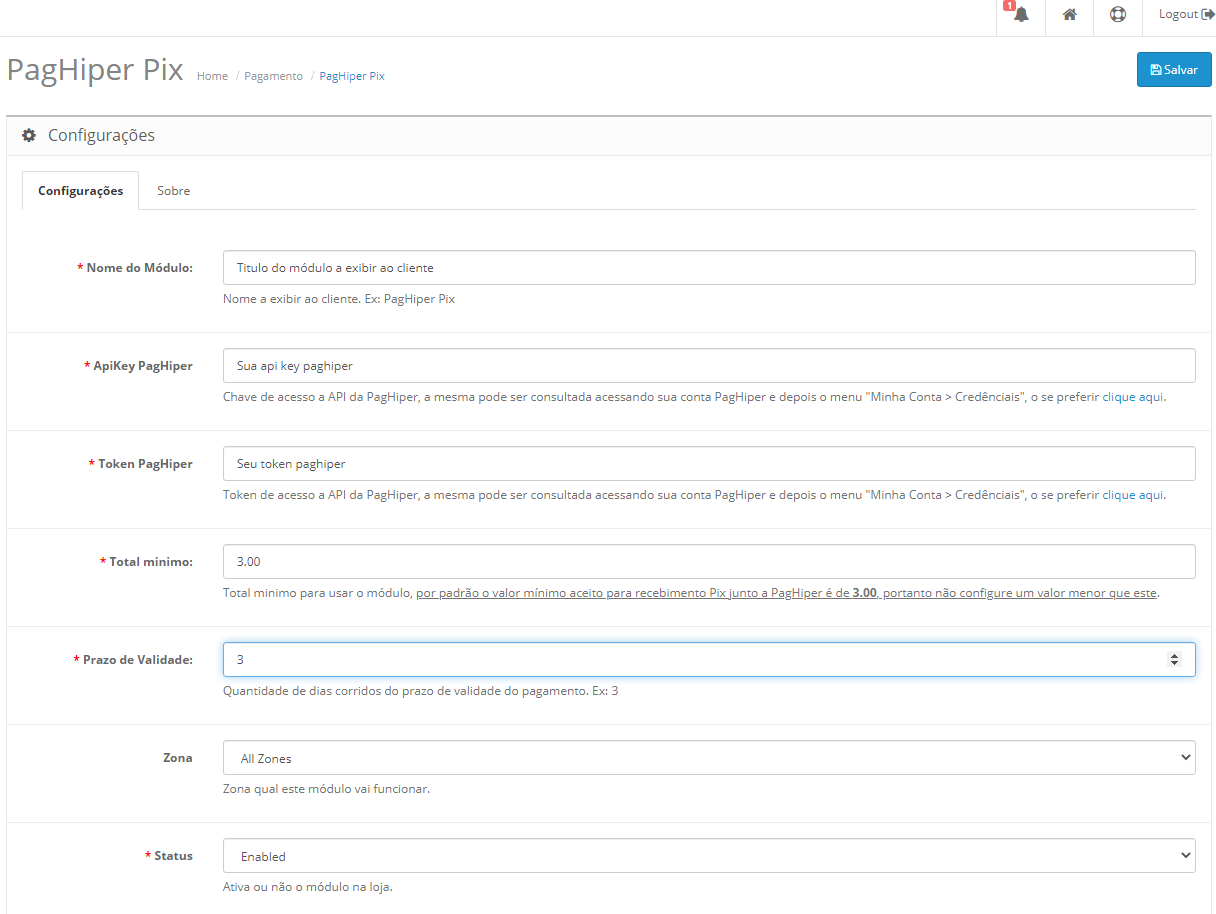Click help text 'Zona qual este módulo vai funcionar.'
This screenshot has height=914, width=1216.
click(326, 789)
